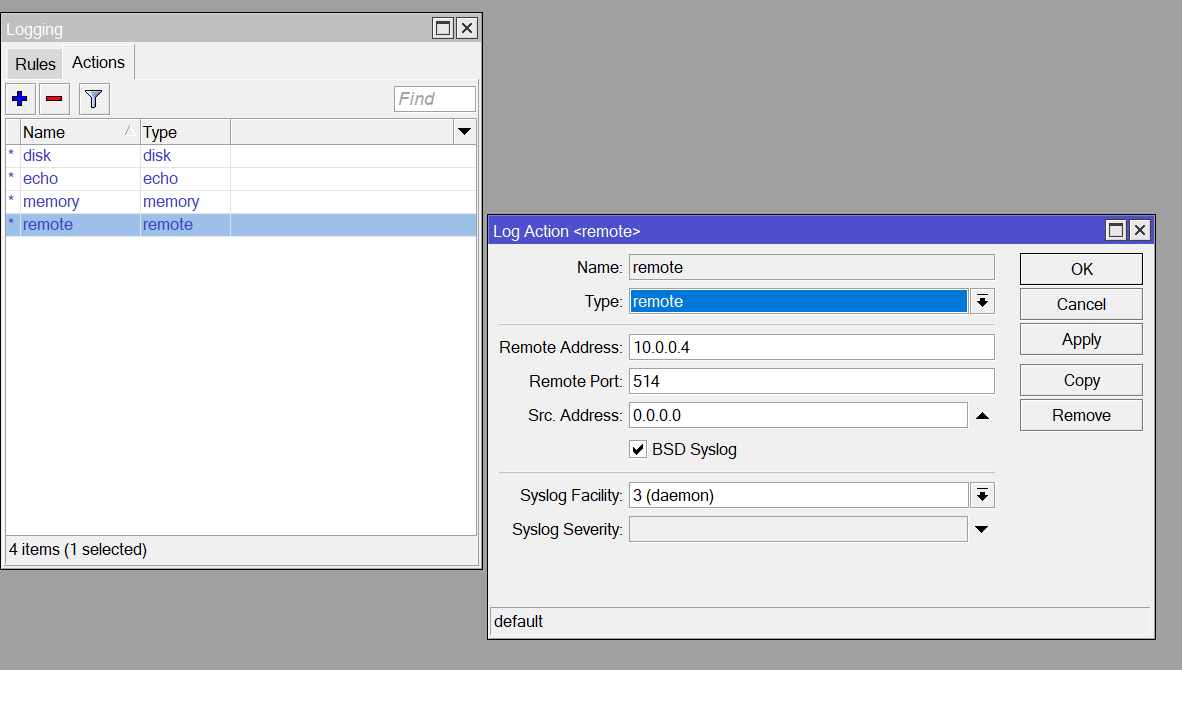
Task: Collapse Src. Address options via the up arrow
Action: tap(982, 414)
